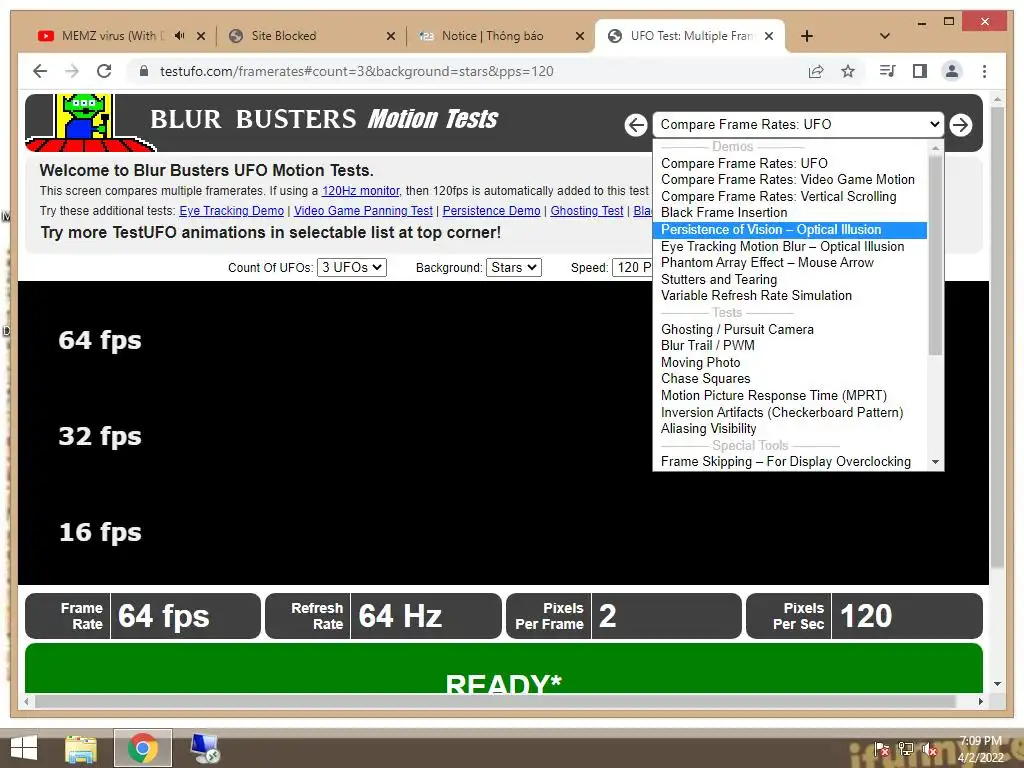Reload the TestUFO page

tap(104, 71)
